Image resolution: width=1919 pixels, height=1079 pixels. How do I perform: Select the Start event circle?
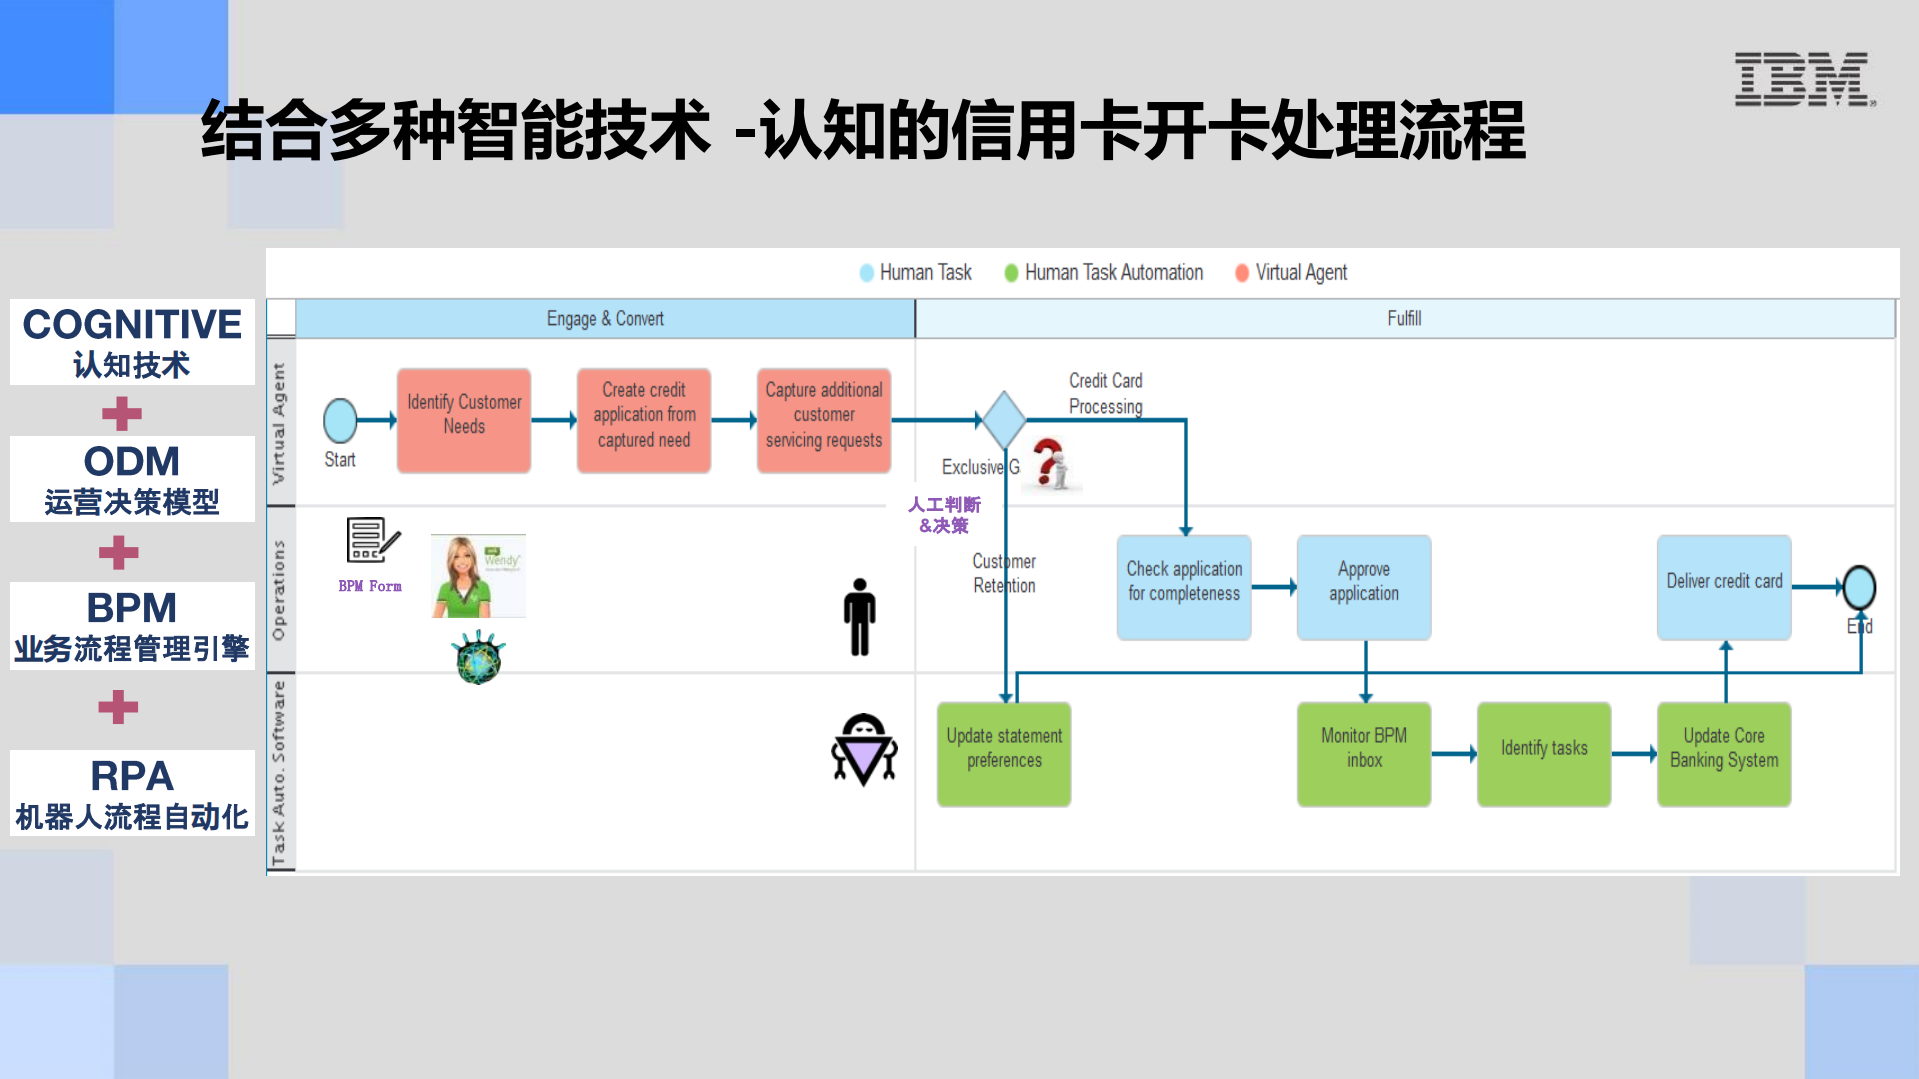coord(340,420)
